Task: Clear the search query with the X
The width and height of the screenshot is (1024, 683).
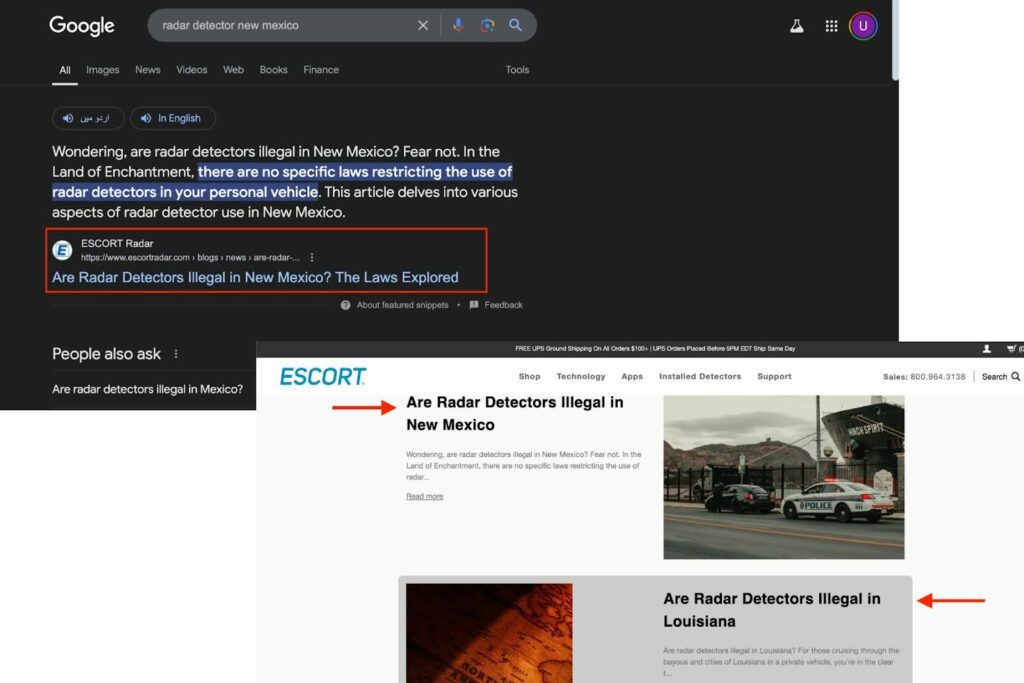Action: [x=423, y=25]
